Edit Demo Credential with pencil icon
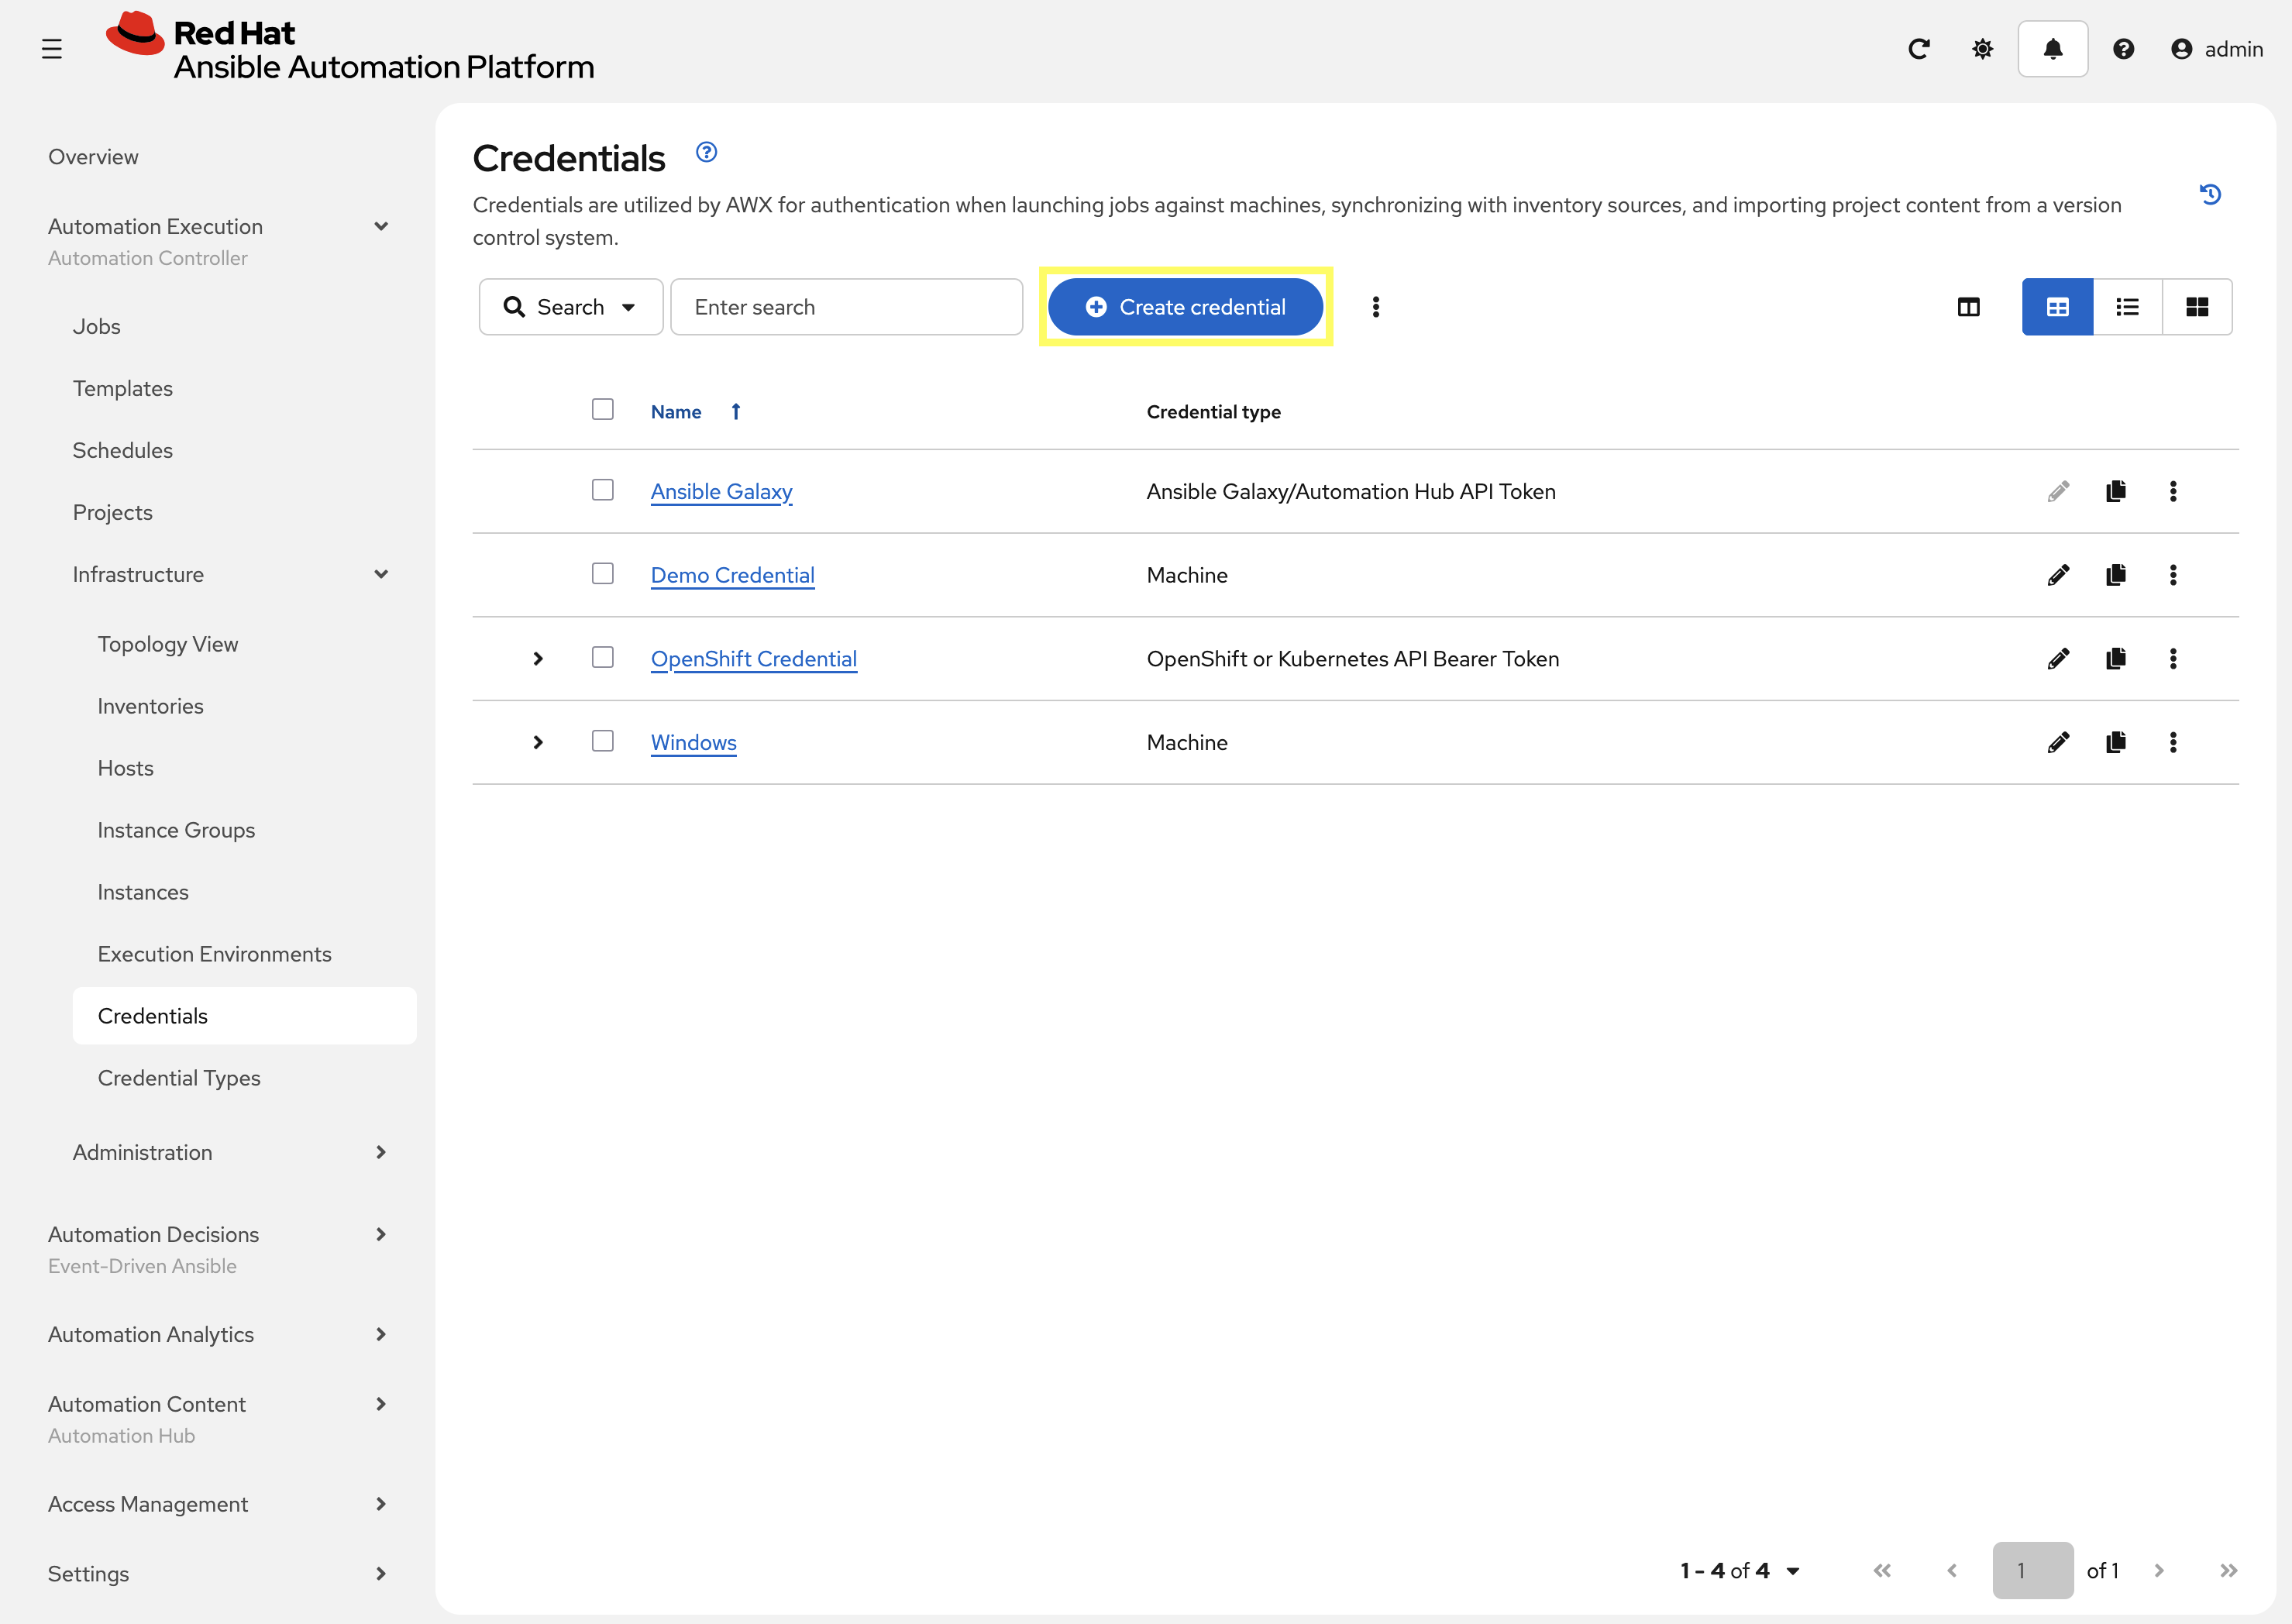 (x=2058, y=575)
